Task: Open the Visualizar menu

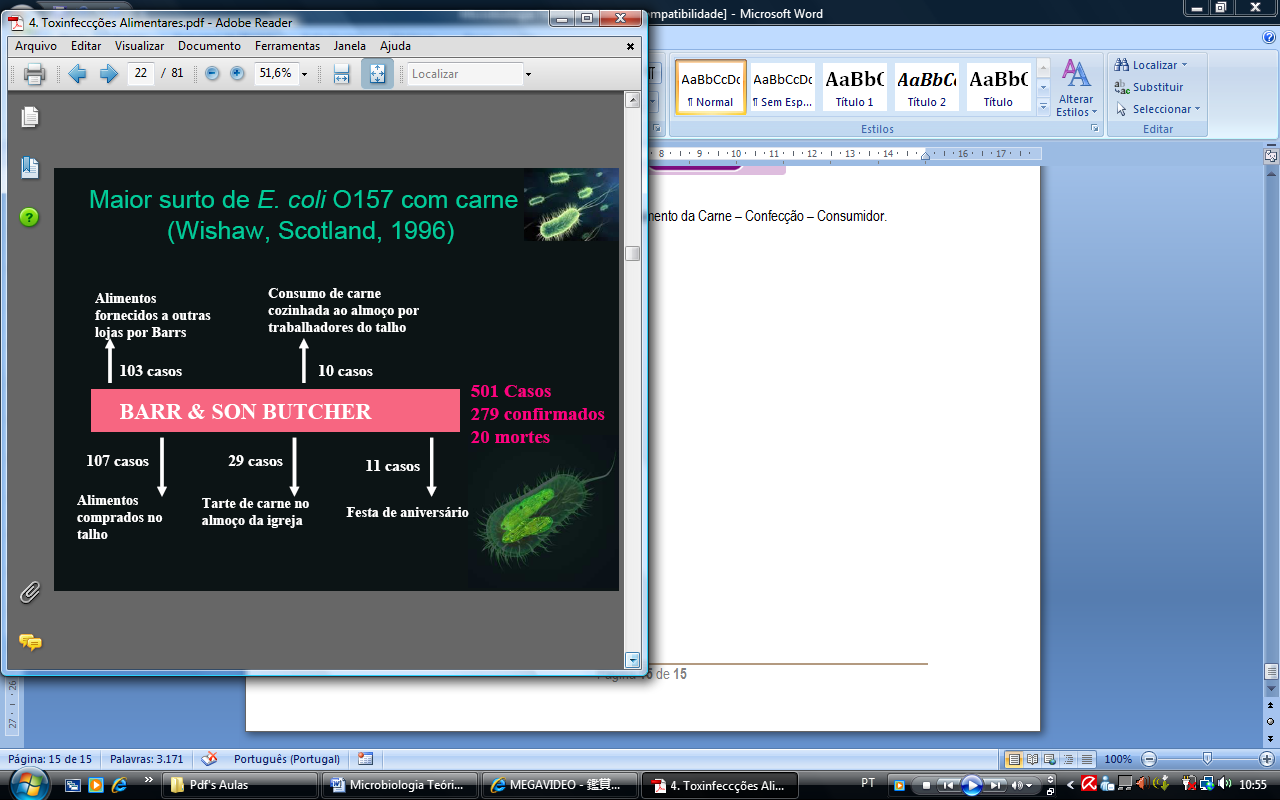Action: click(x=140, y=46)
